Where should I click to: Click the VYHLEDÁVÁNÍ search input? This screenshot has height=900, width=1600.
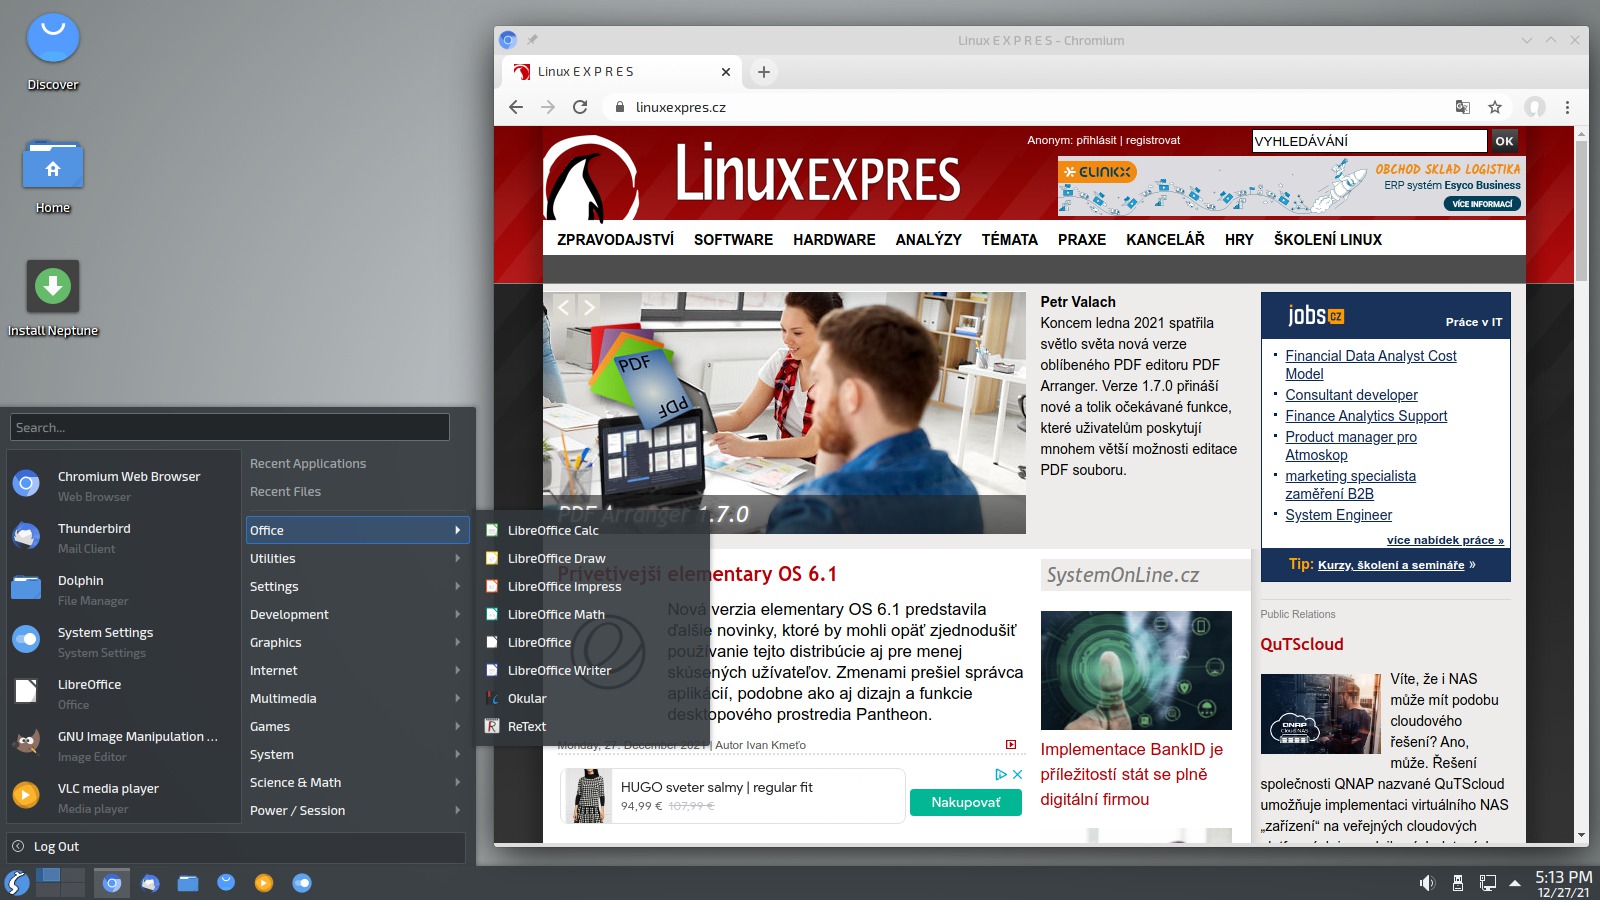(1369, 141)
